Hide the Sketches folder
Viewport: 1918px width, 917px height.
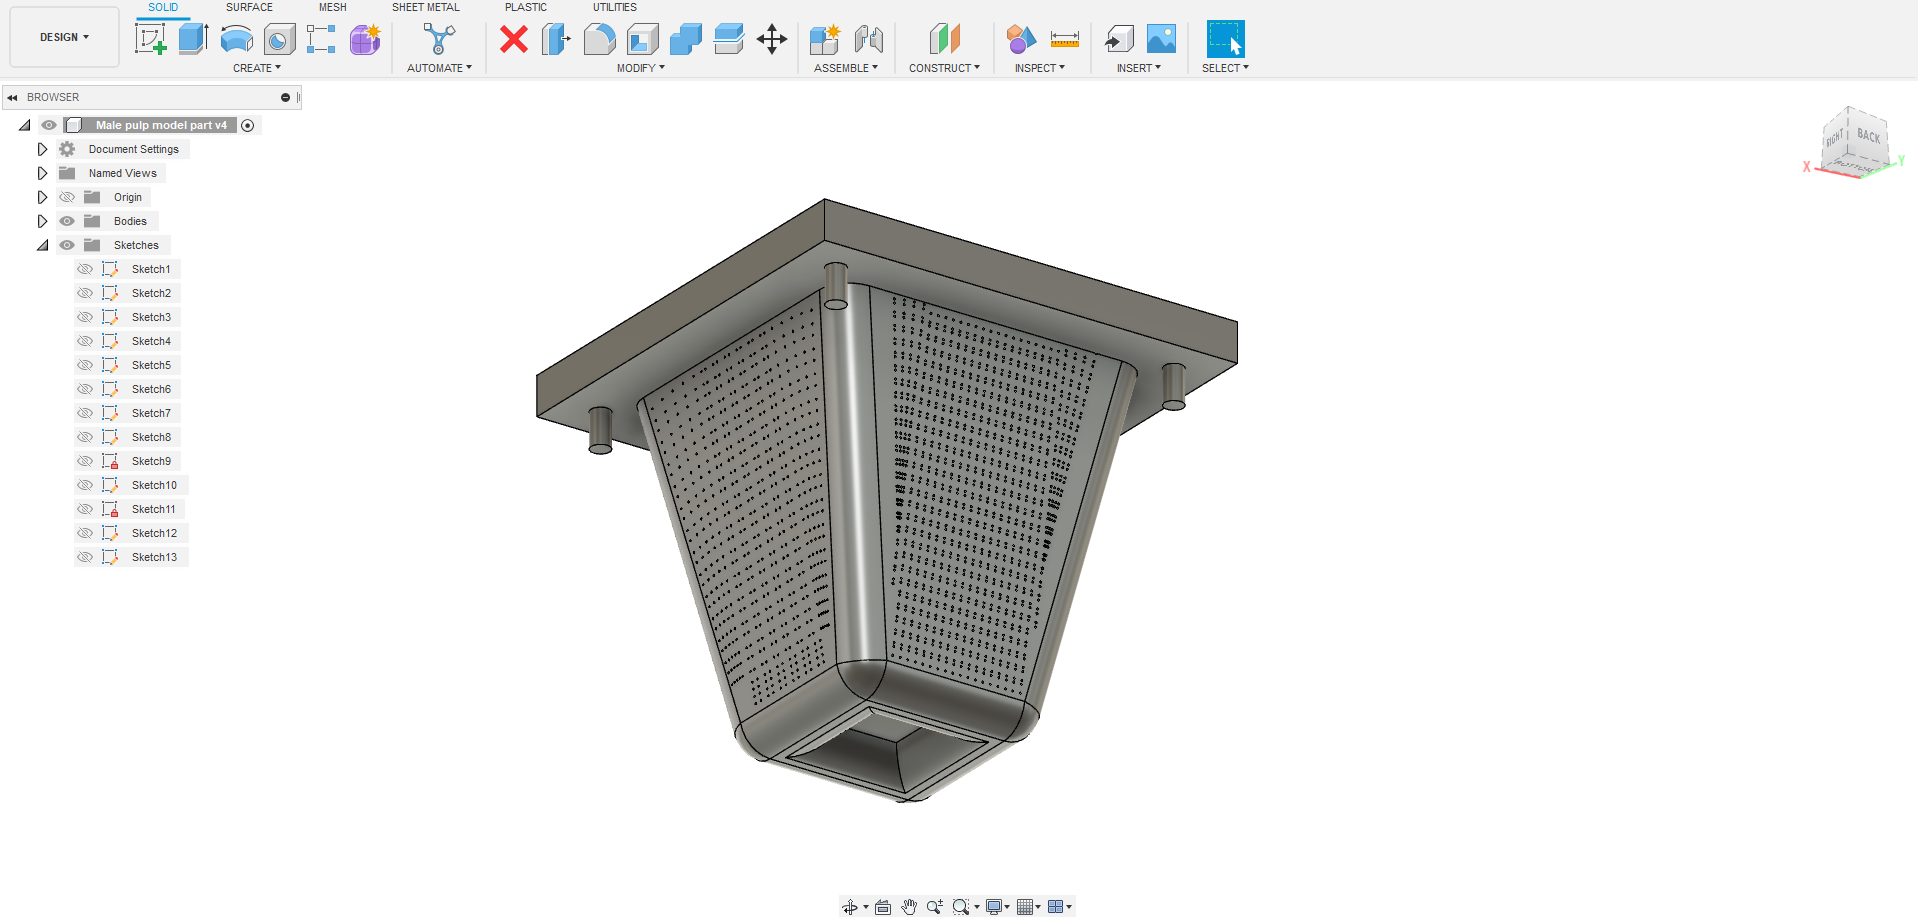pyautogui.click(x=67, y=245)
